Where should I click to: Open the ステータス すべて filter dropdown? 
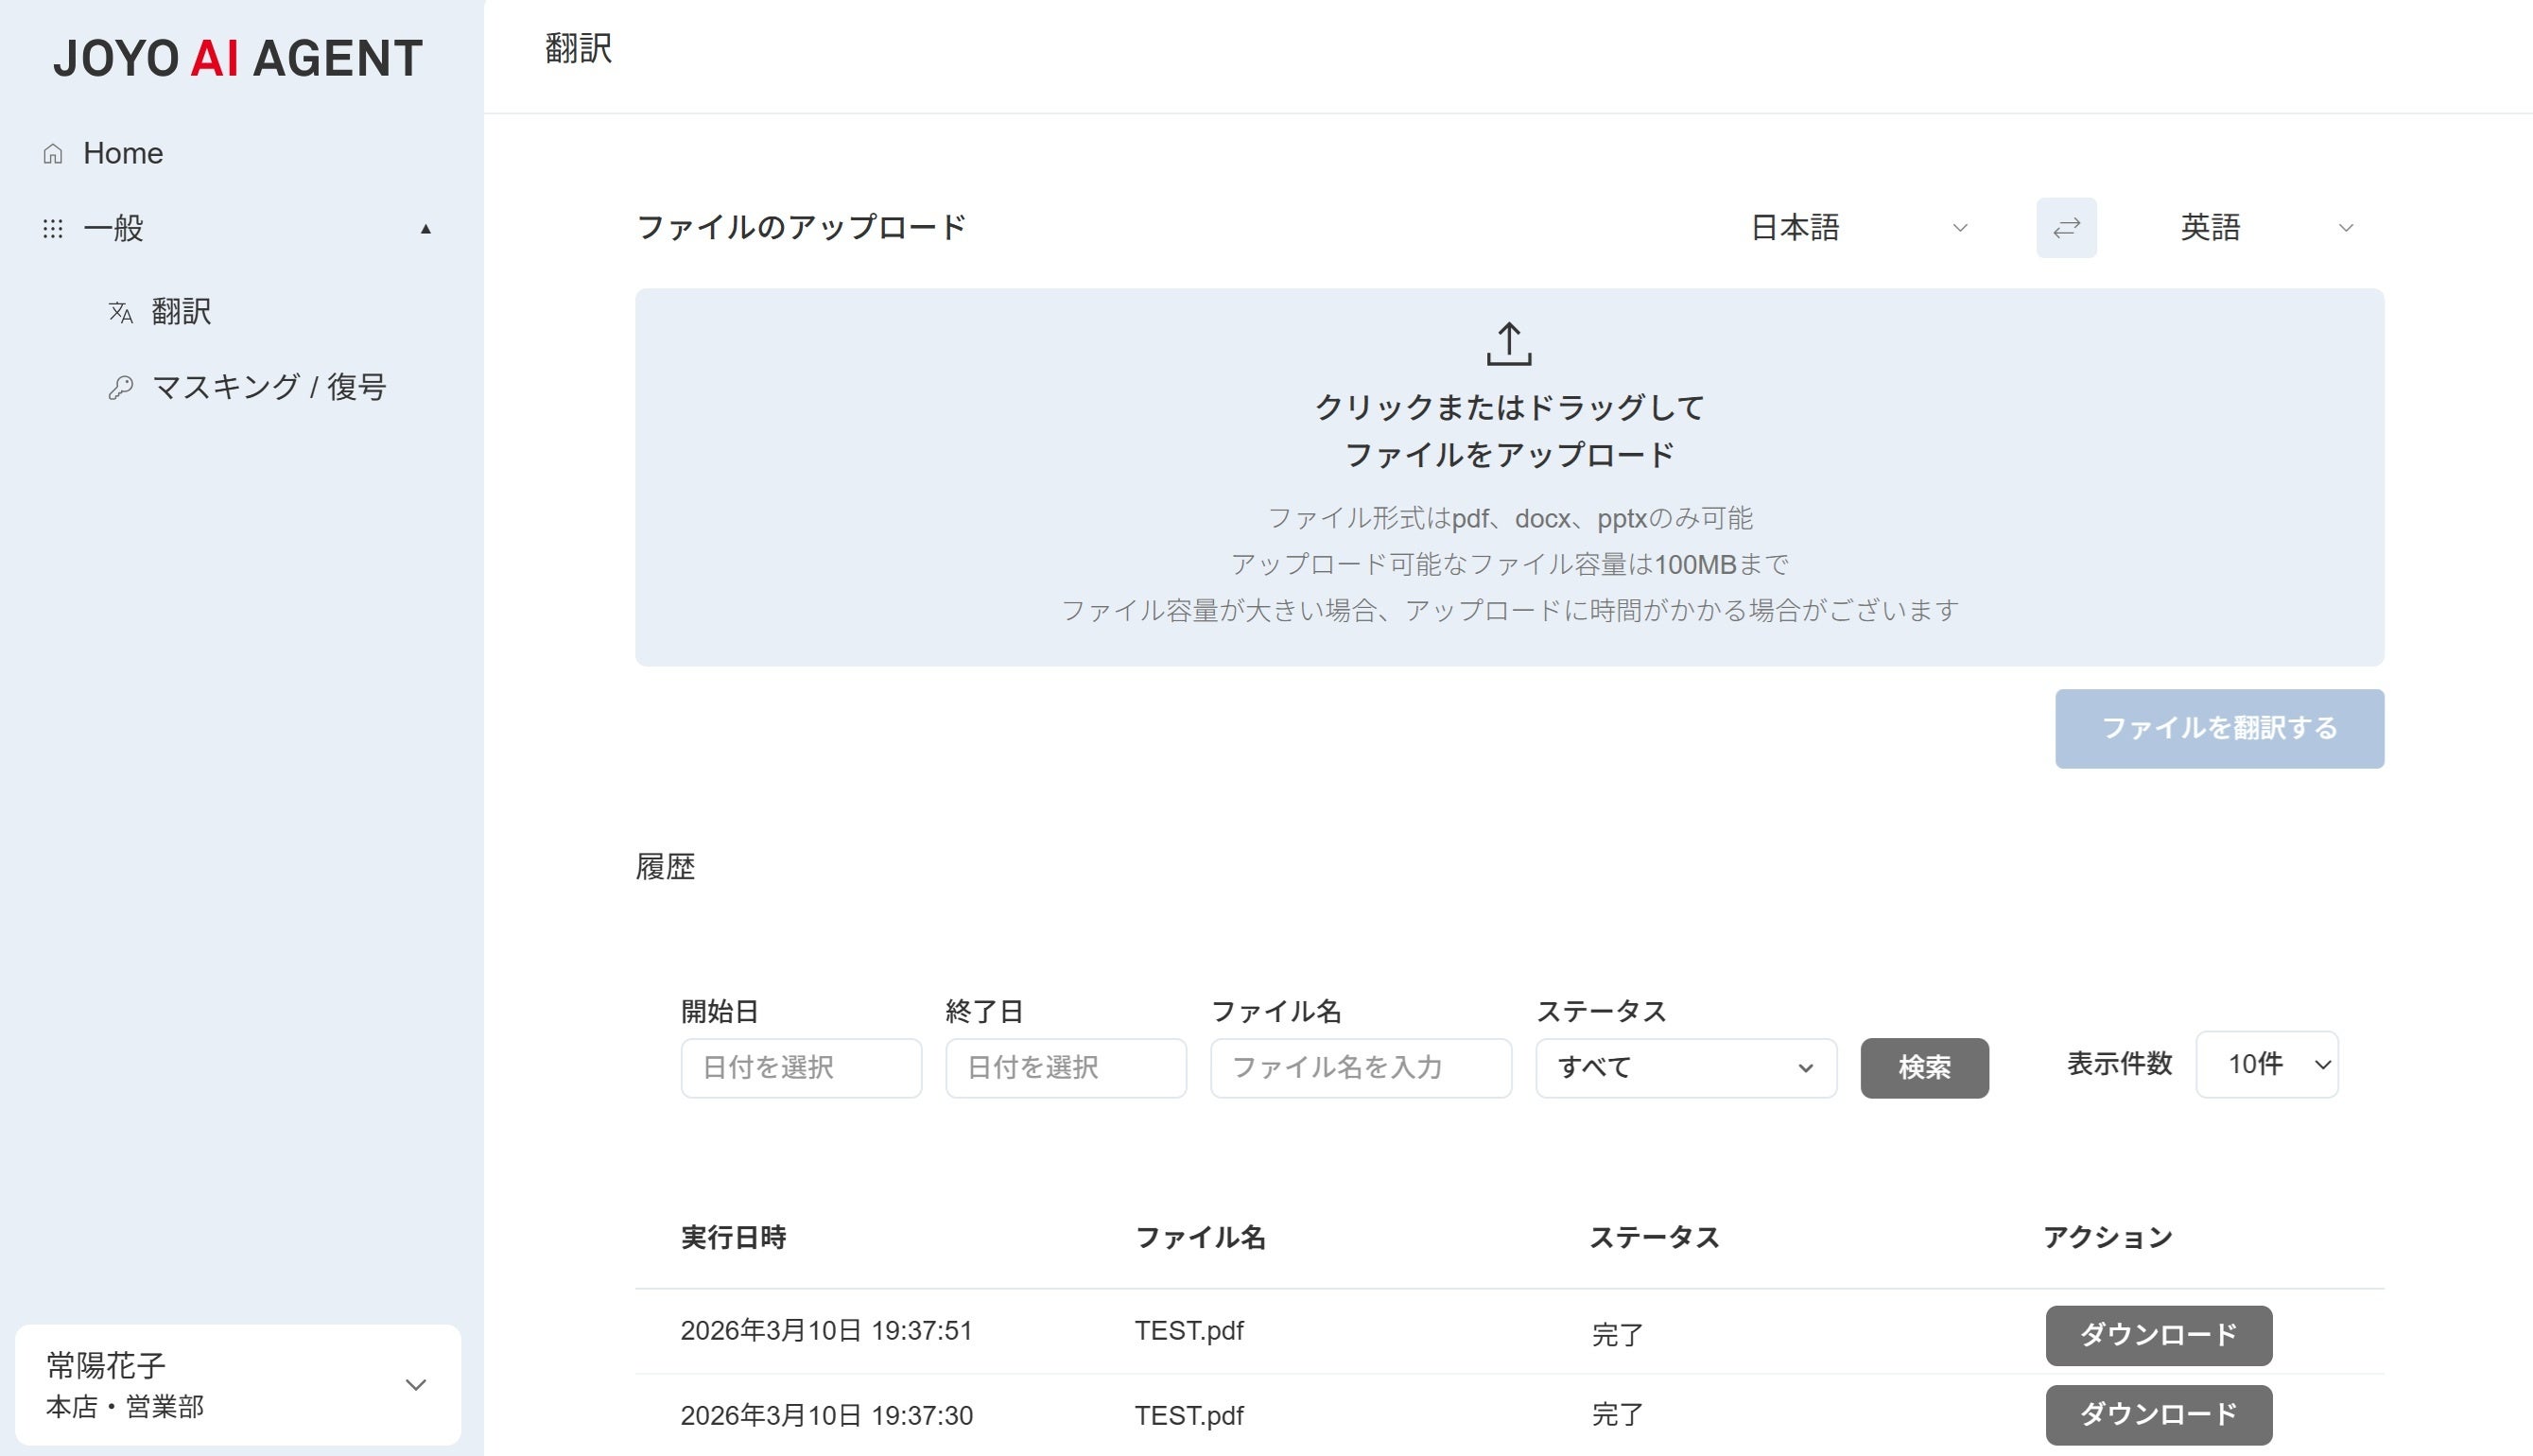pos(1685,1067)
